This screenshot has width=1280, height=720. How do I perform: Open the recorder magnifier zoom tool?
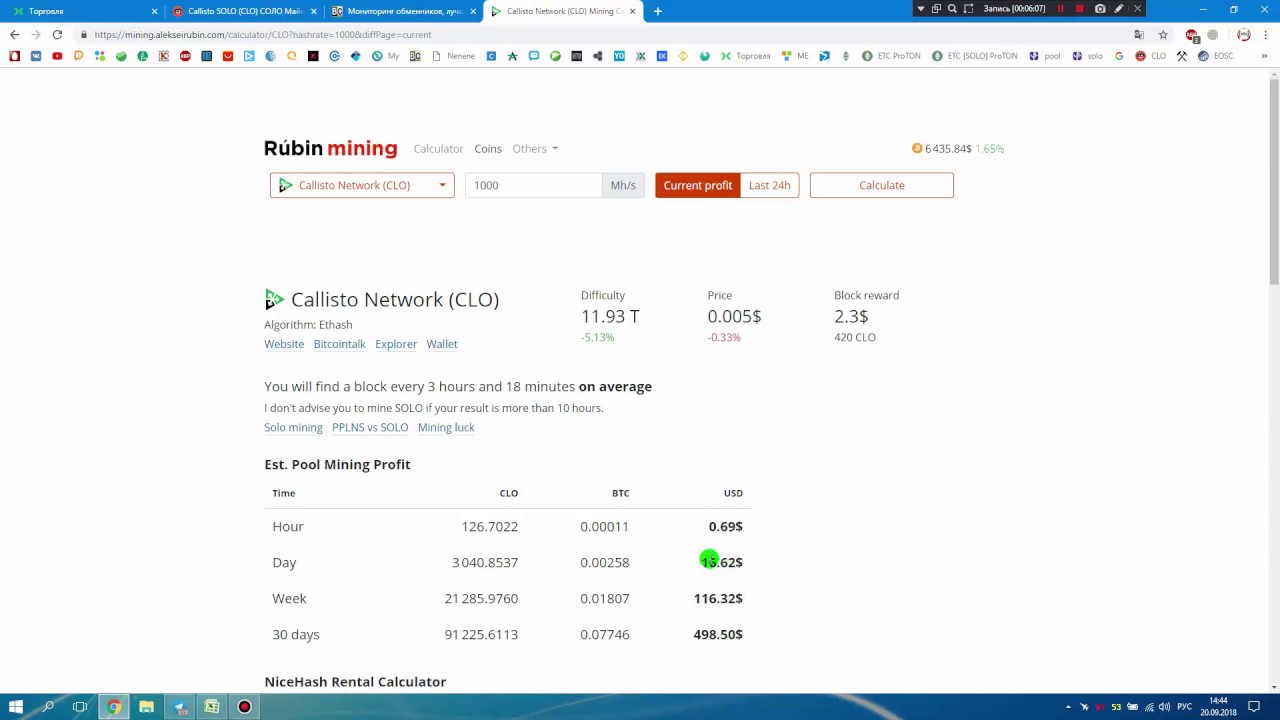952,9
